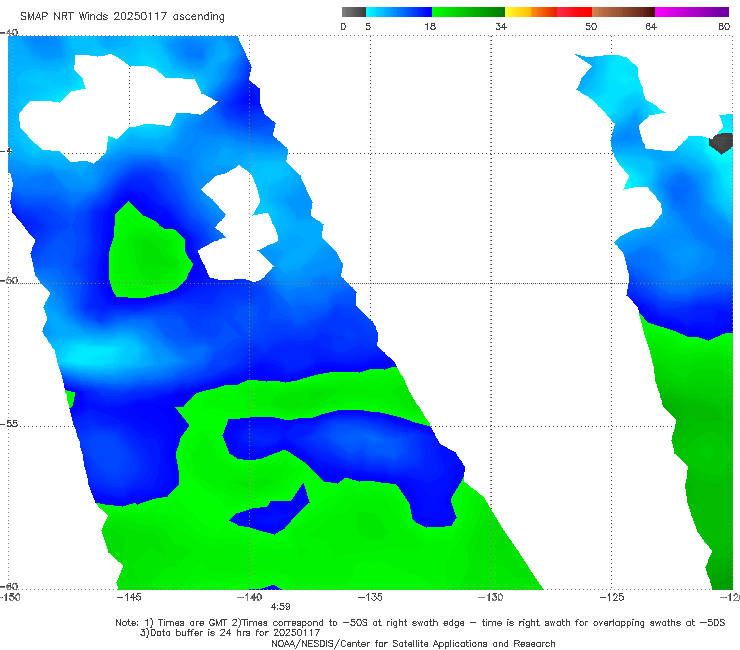Click the '64' color scale label

pyautogui.click(x=651, y=26)
